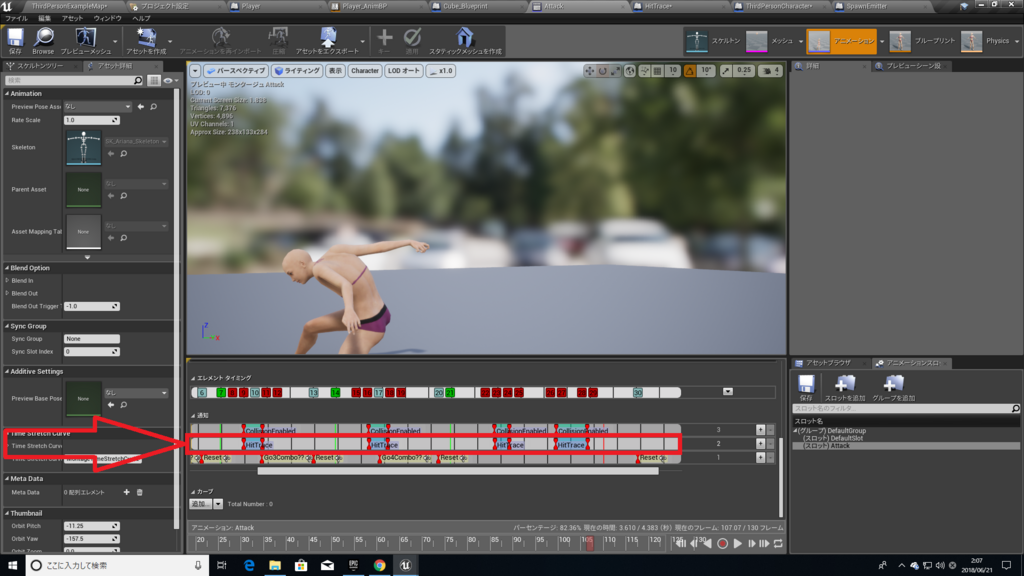1024x576 pixels.
Task: Click the notify track horizontal scrollbar
Action: click(458, 471)
